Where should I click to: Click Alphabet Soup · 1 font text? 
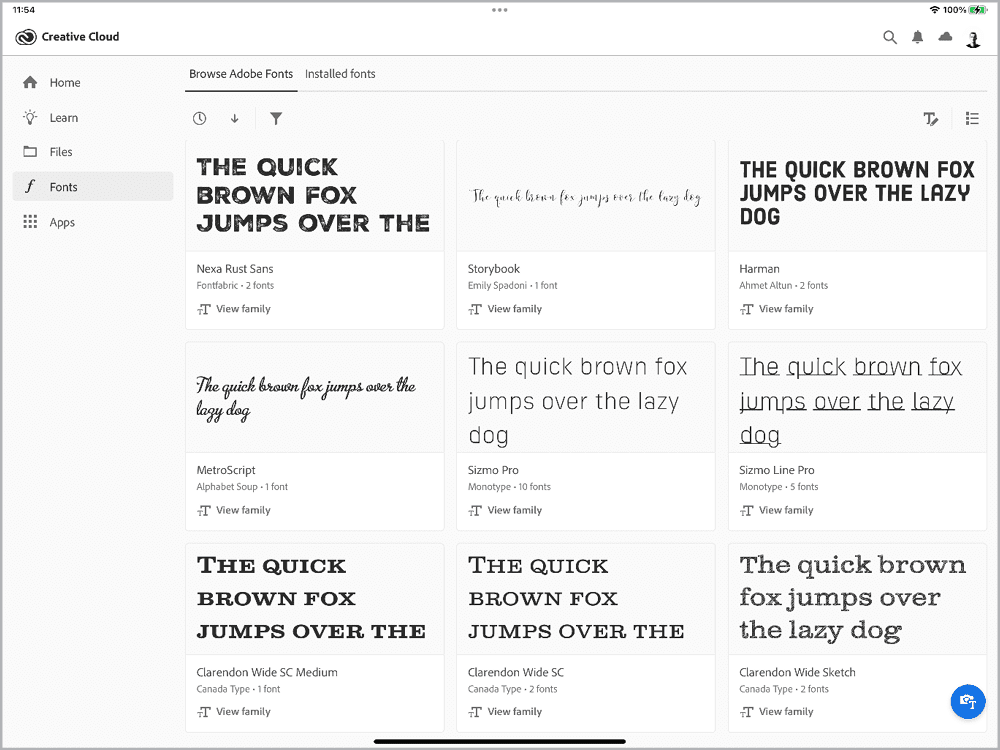pos(242,487)
